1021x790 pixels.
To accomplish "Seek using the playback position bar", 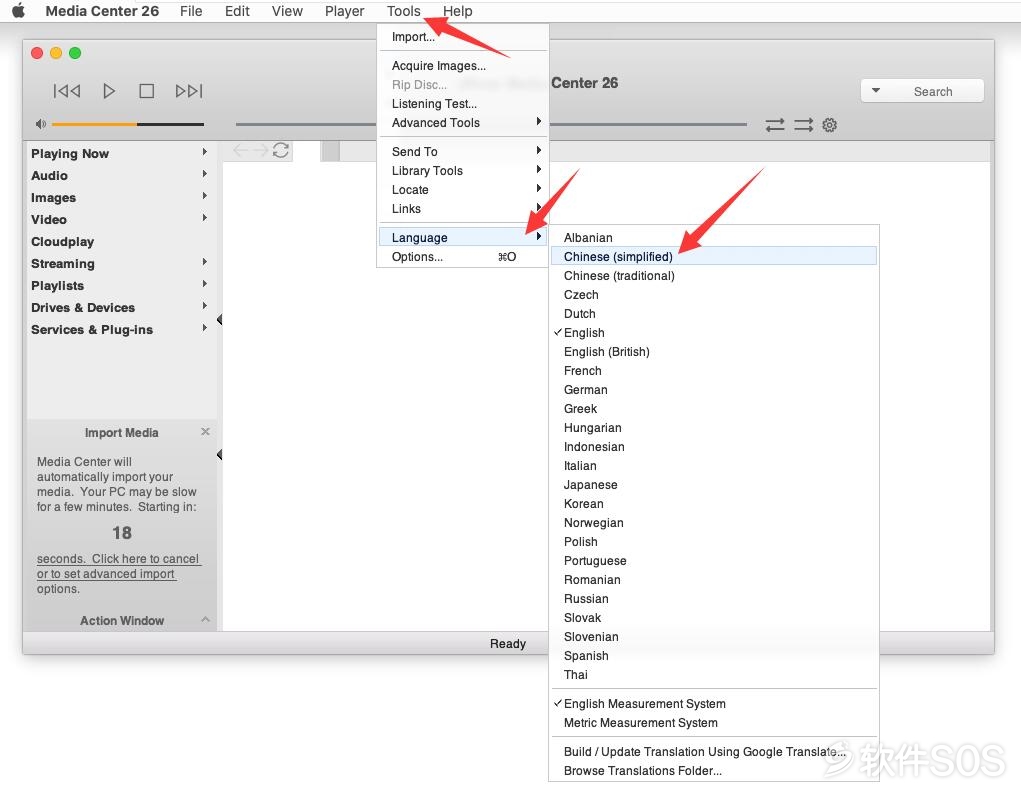I will 491,124.
